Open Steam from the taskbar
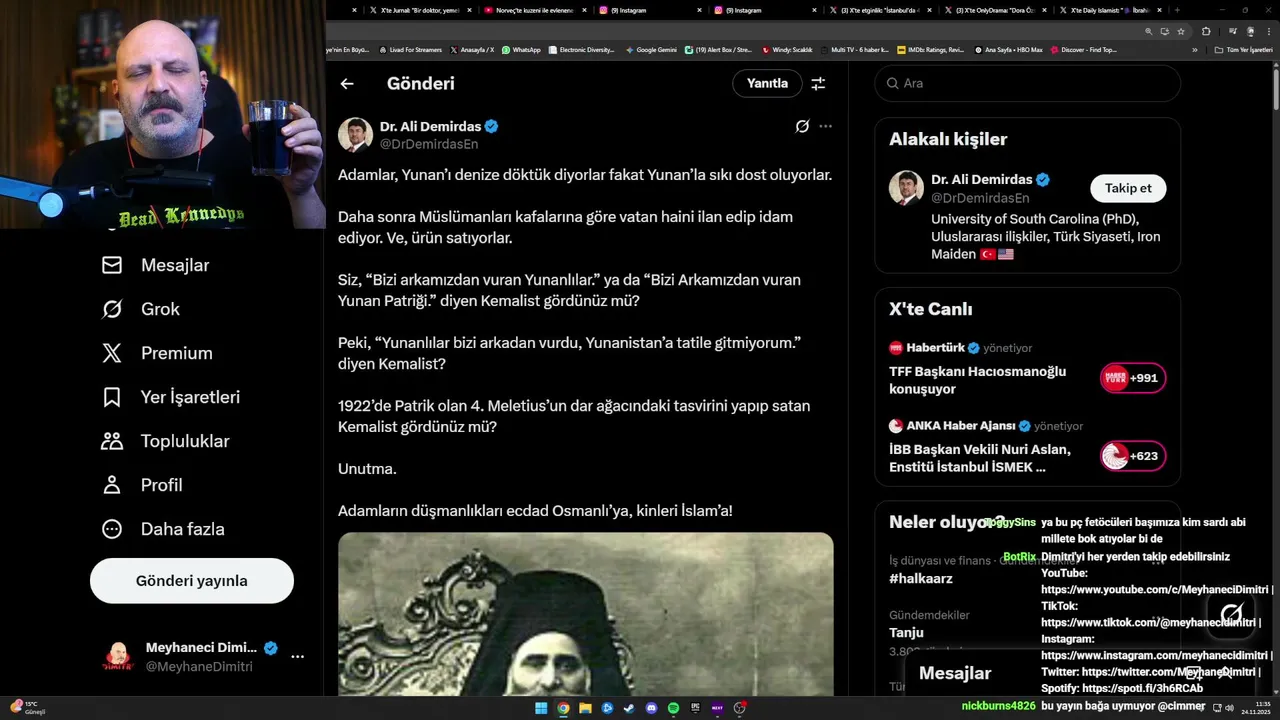 (x=629, y=708)
